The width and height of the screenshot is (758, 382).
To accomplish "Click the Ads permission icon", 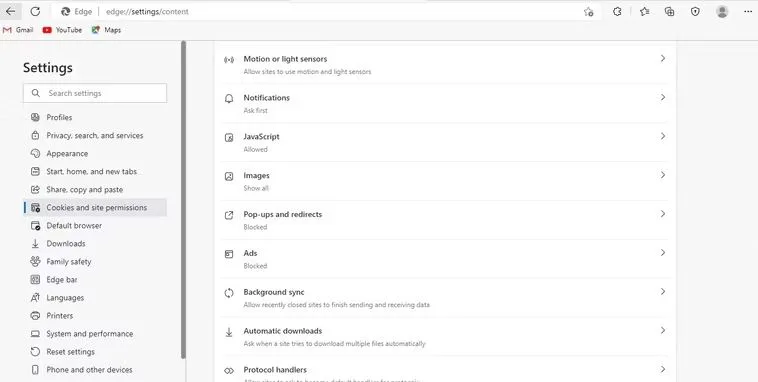I will click(229, 254).
